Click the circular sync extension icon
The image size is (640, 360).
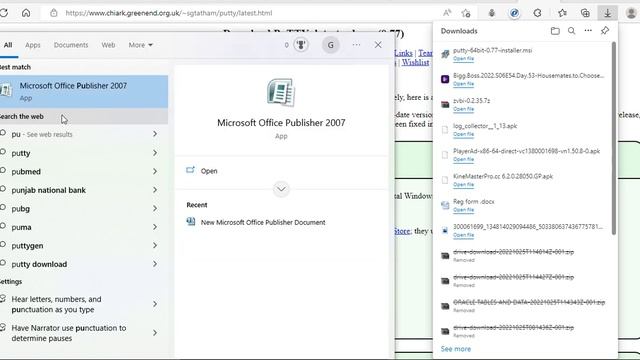click(538, 13)
